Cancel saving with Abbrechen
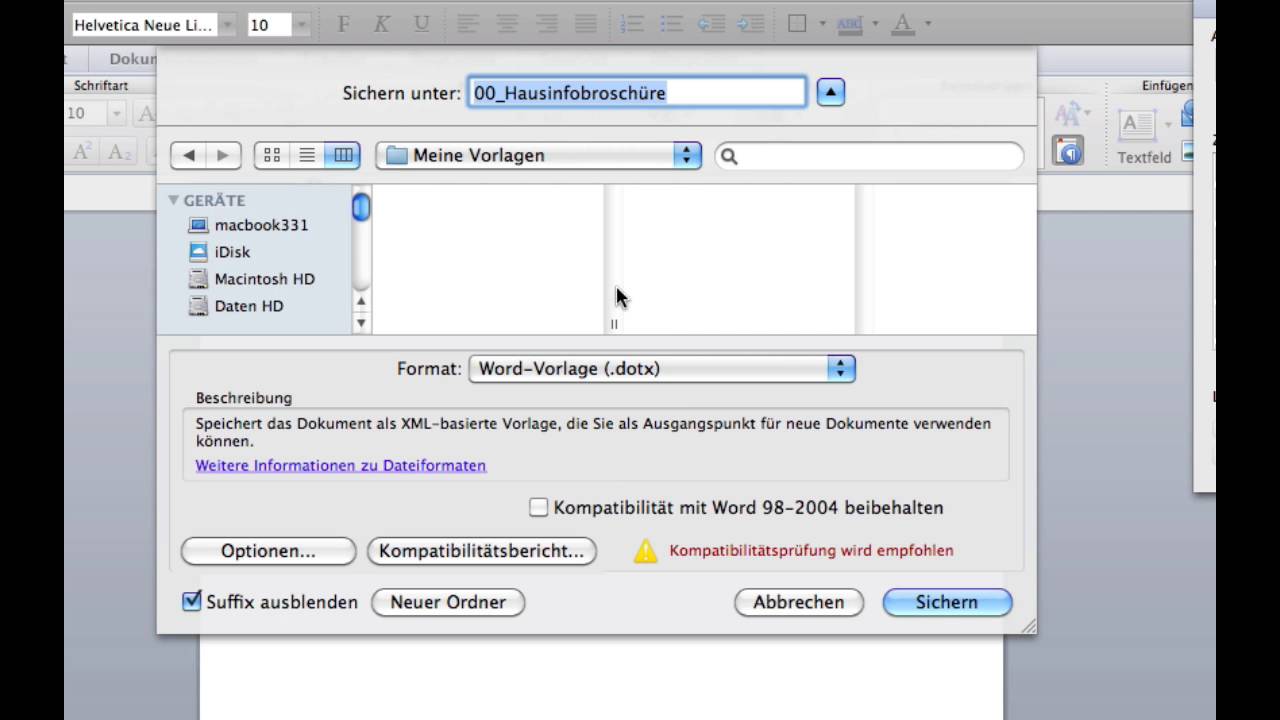The image size is (1280, 720). (799, 602)
